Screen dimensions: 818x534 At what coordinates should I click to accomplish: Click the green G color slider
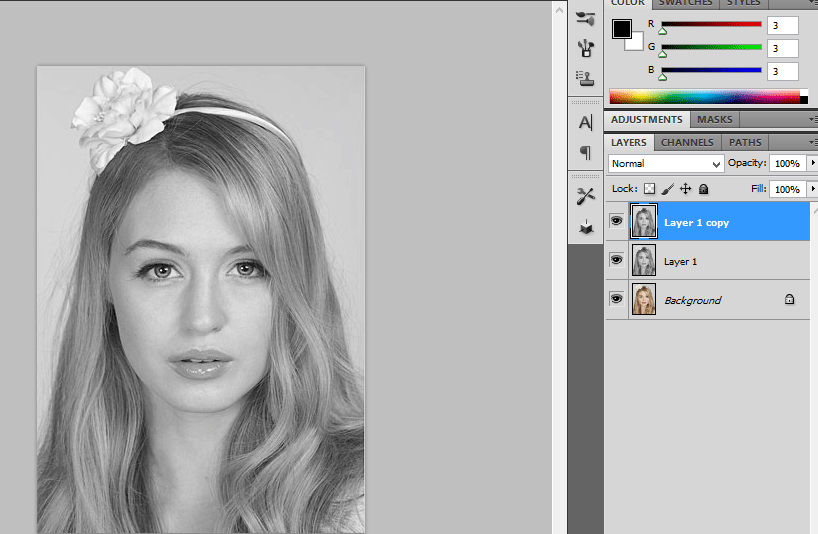click(712, 47)
